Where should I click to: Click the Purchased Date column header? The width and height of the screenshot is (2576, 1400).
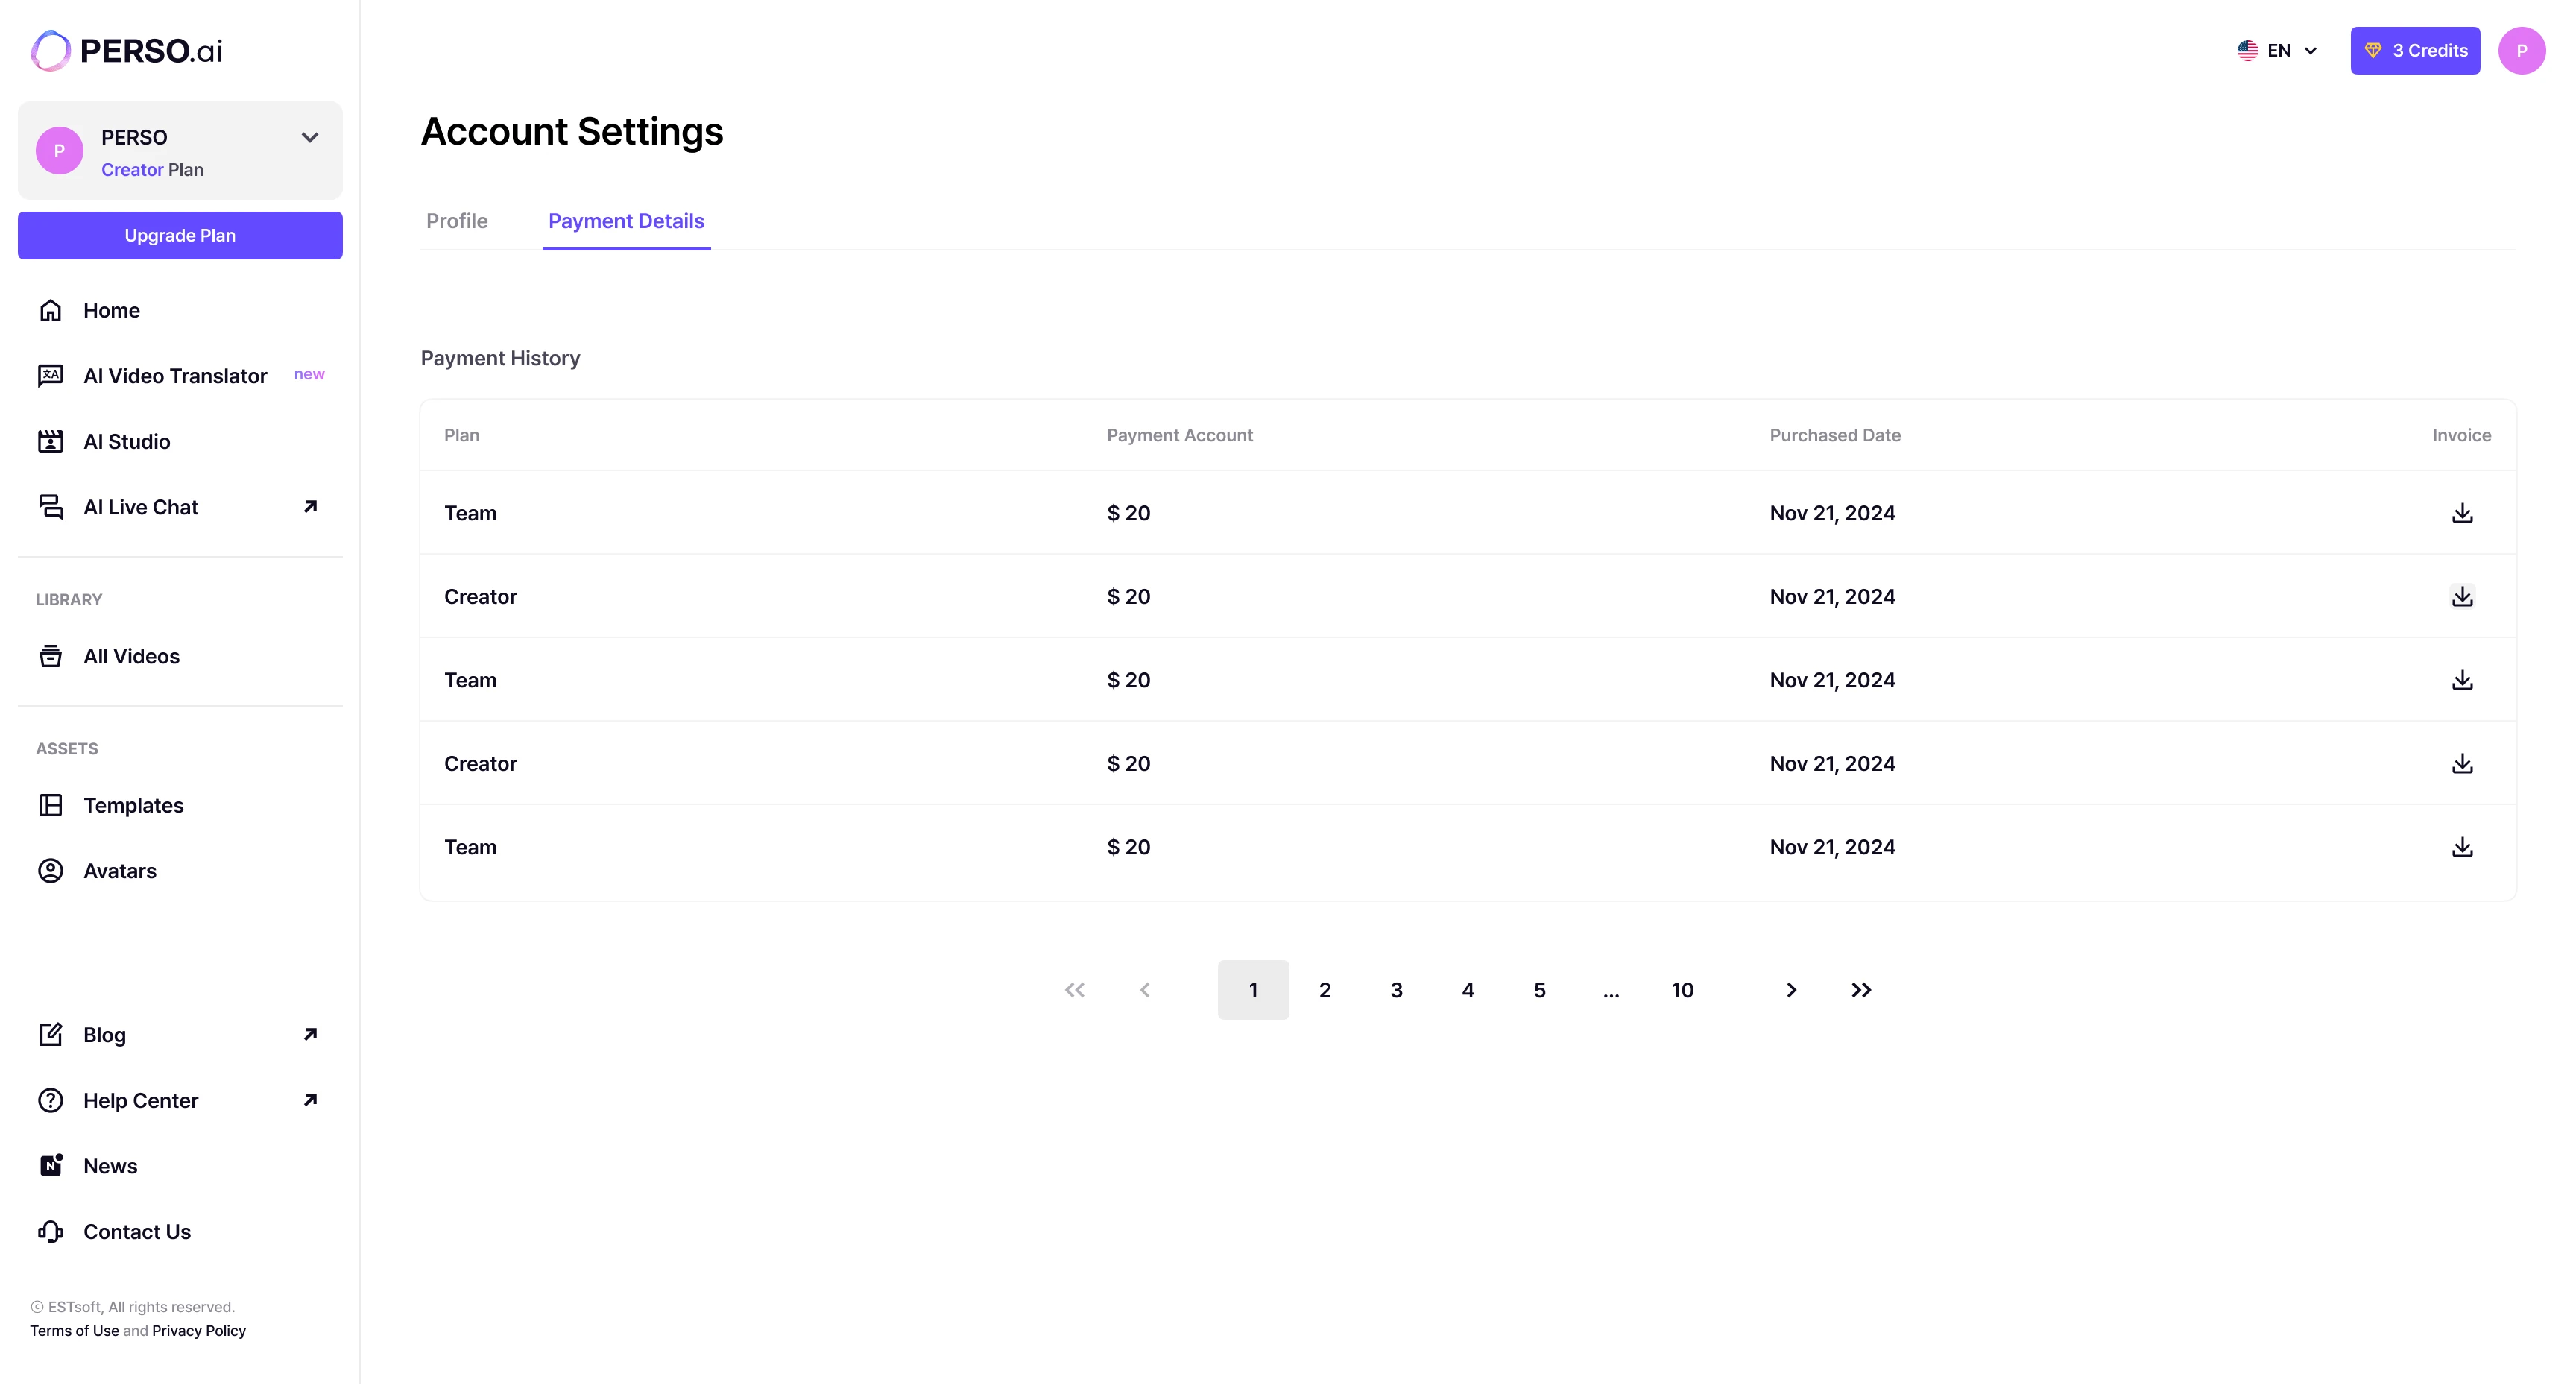pos(1835,435)
